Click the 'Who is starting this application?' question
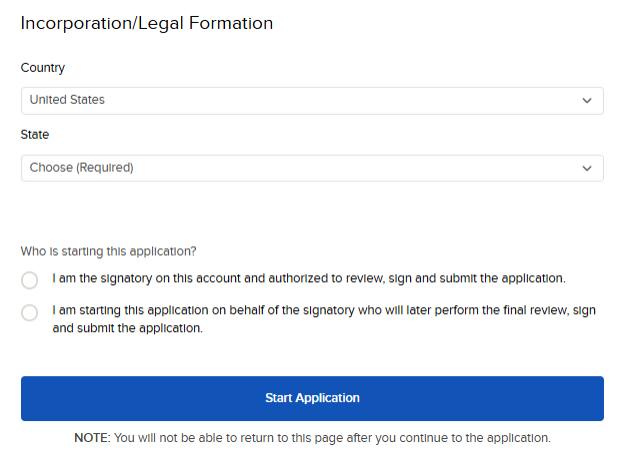 pos(109,251)
